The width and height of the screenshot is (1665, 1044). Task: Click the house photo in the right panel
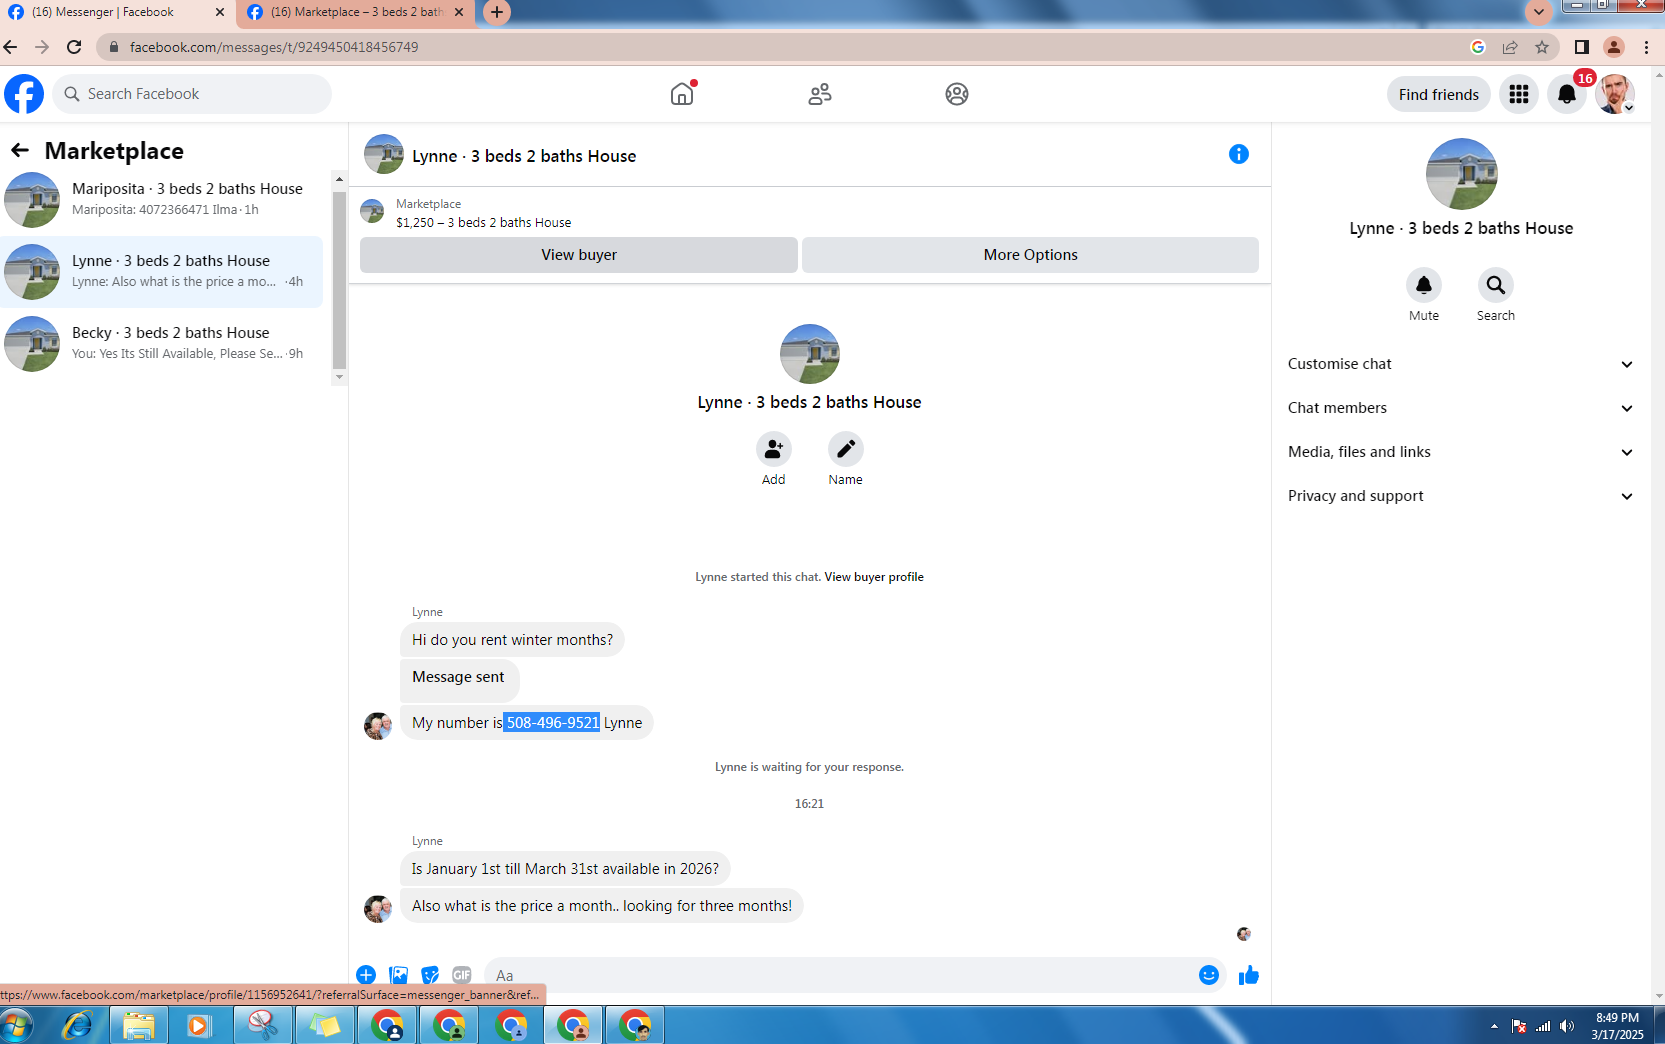tap(1461, 174)
